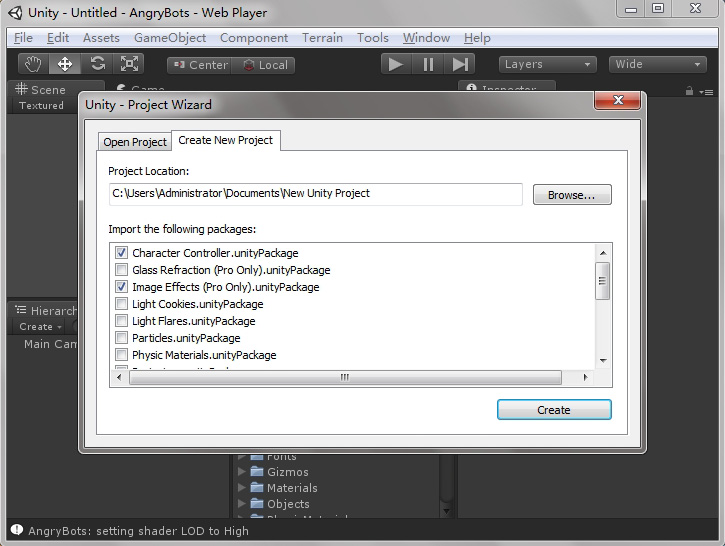Viewport: 725px width, 546px height.
Task: Click the Project Location path field
Action: point(316,194)
